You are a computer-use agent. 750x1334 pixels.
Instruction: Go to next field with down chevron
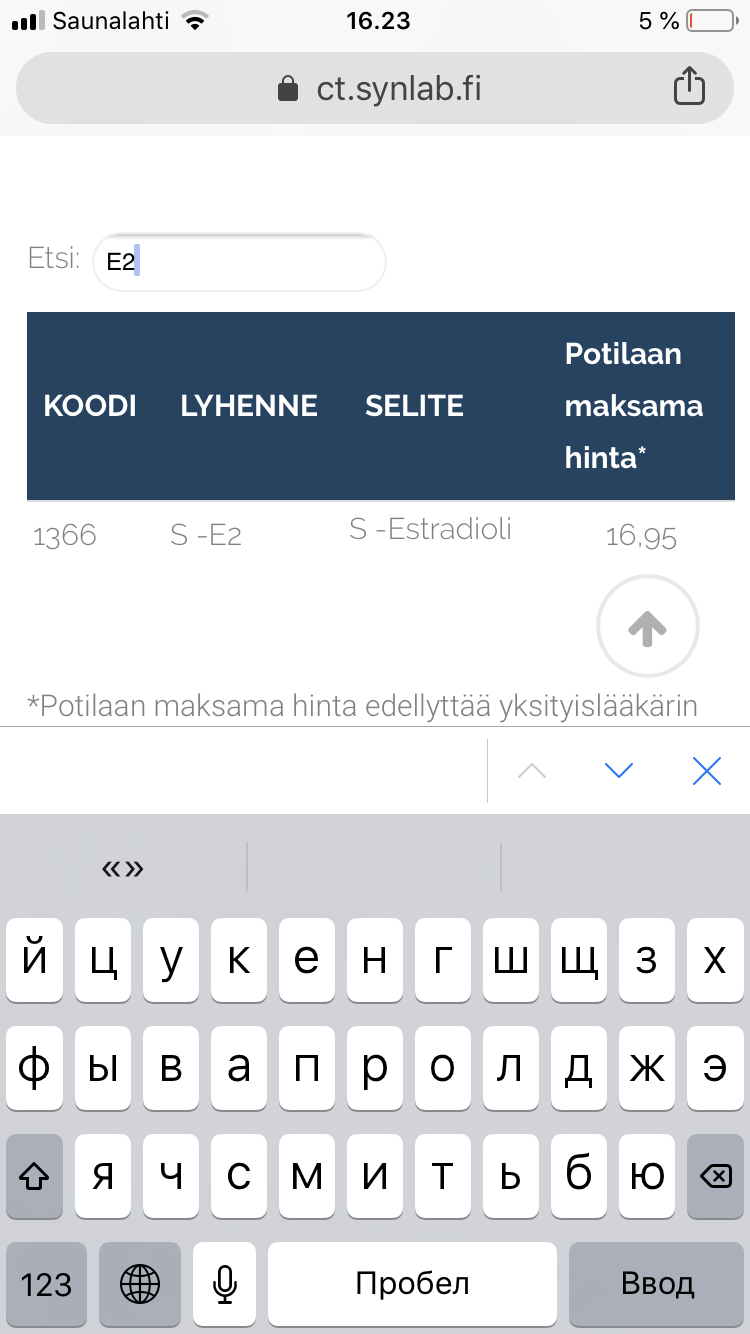click(620, 770)
